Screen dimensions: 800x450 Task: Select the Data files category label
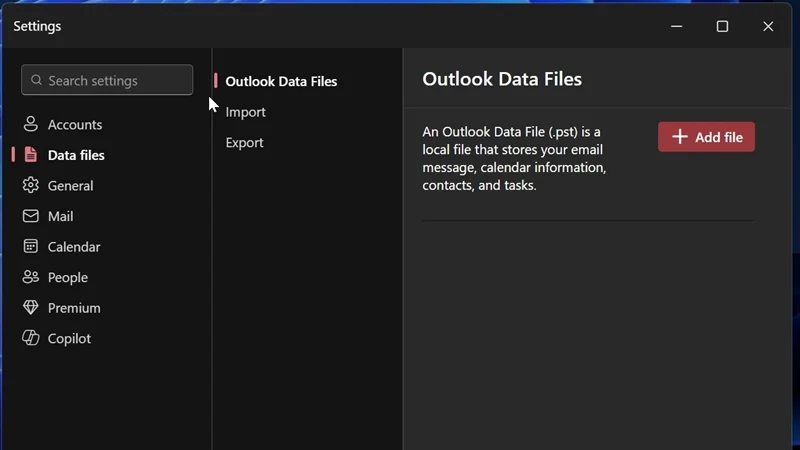(x=76, y=155)
